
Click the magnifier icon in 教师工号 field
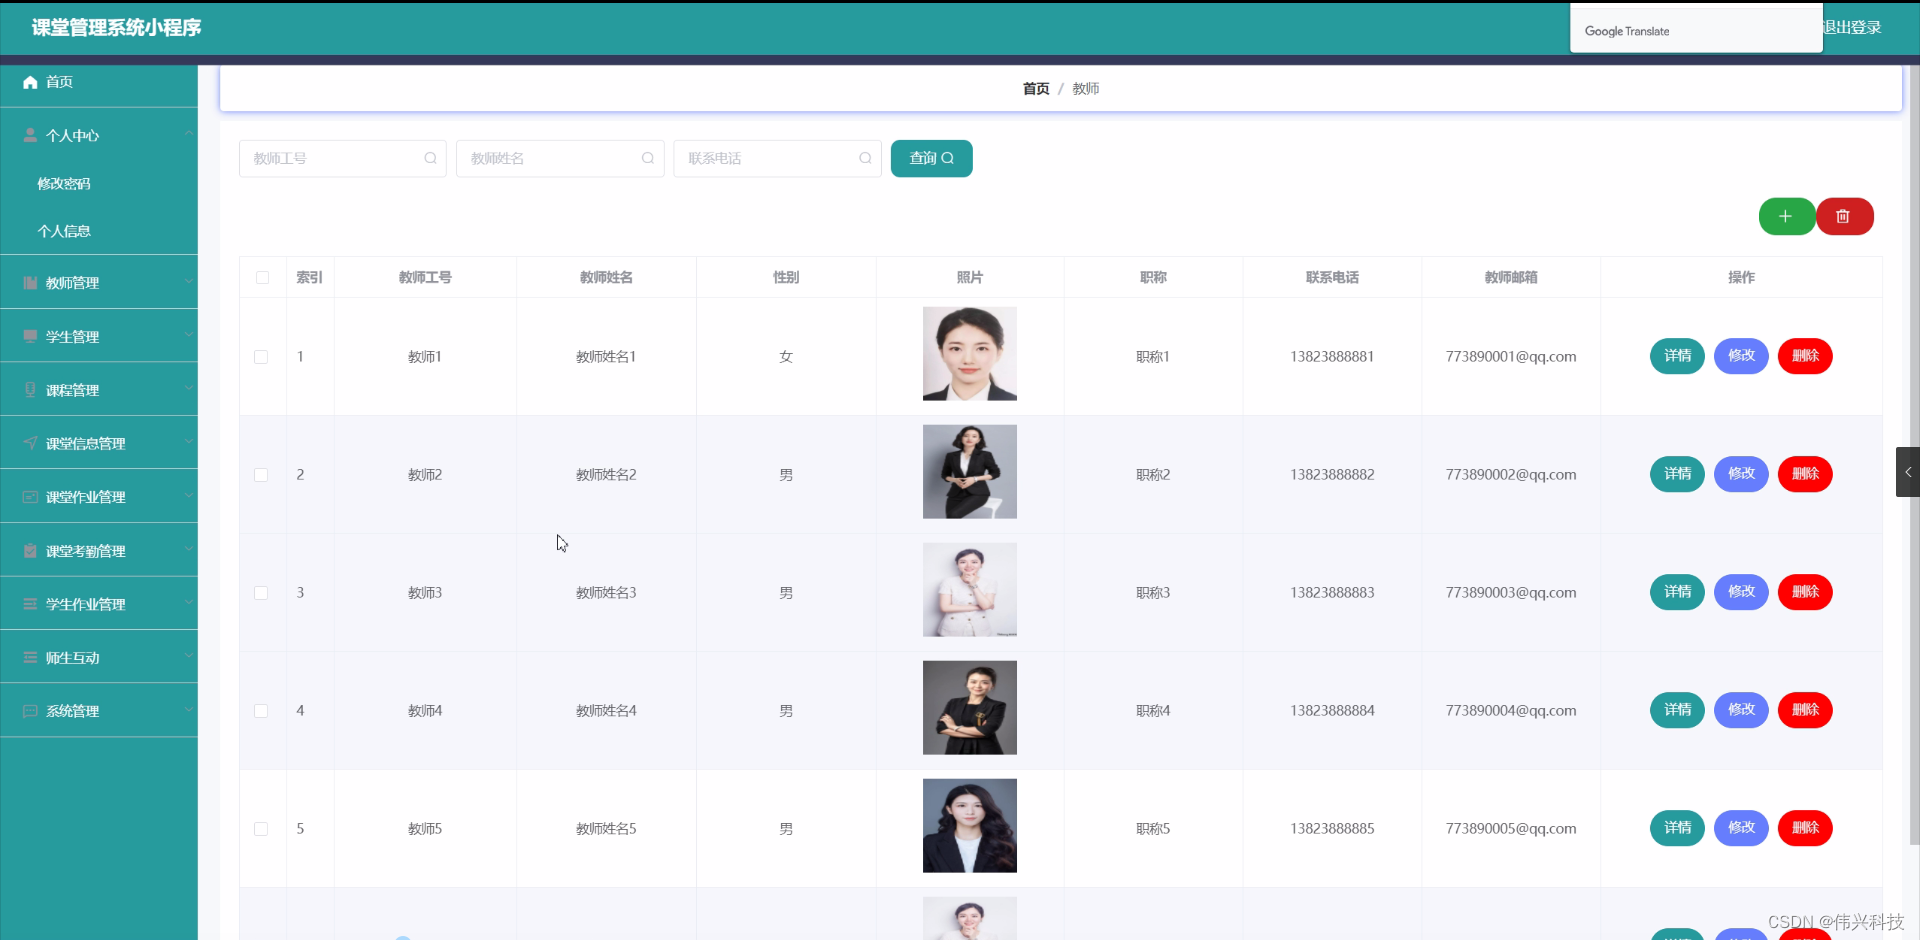[x=430, y=158]
